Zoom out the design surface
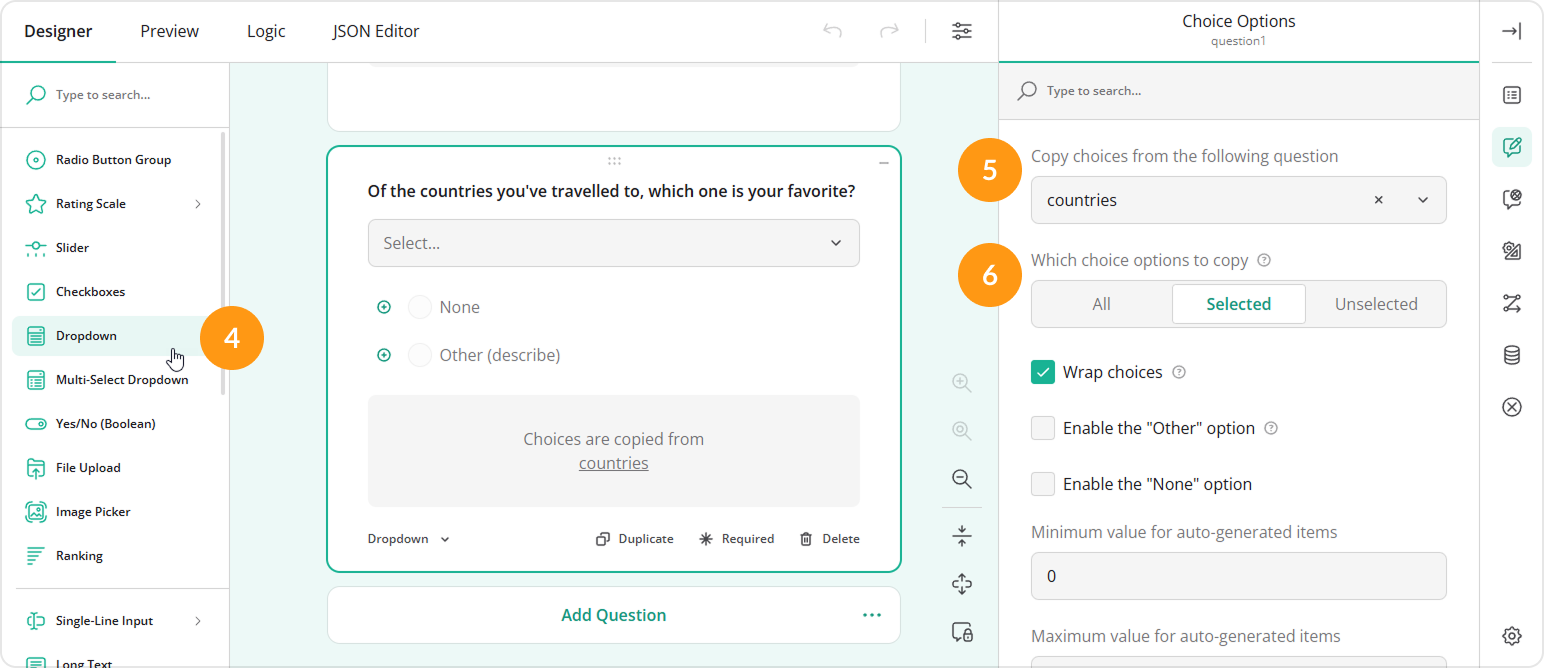The image size is (1544, 668). (x=962, y=479)
